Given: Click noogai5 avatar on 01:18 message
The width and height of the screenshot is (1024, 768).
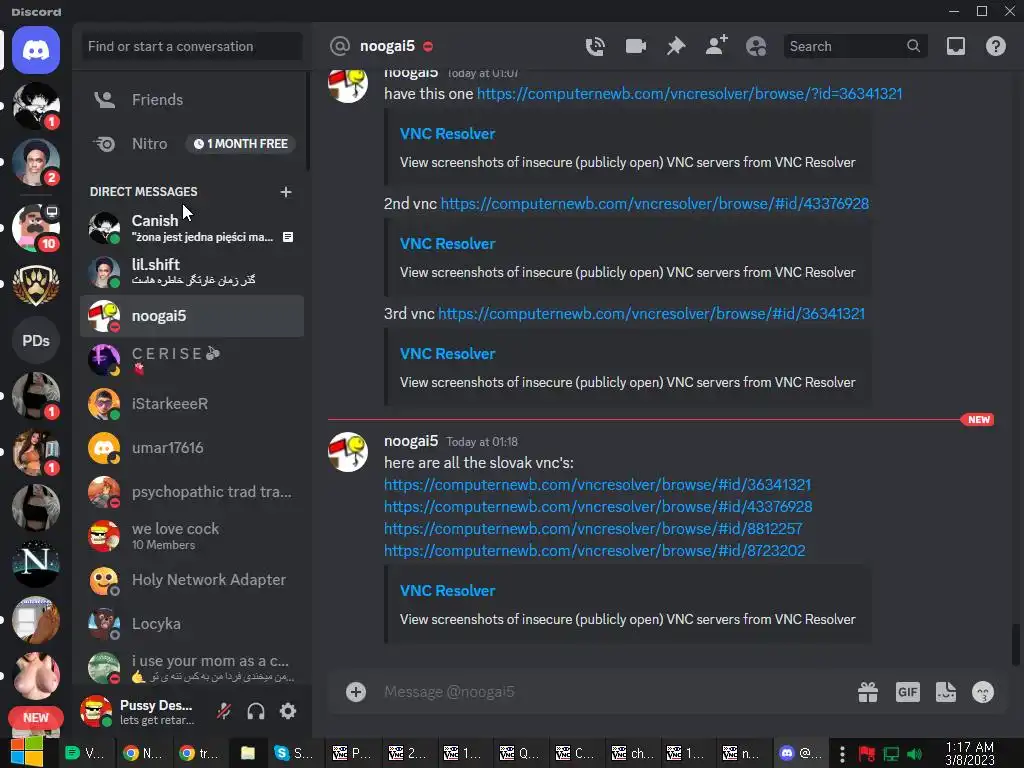Looking at the screenshot, I should tap(347, 451).
